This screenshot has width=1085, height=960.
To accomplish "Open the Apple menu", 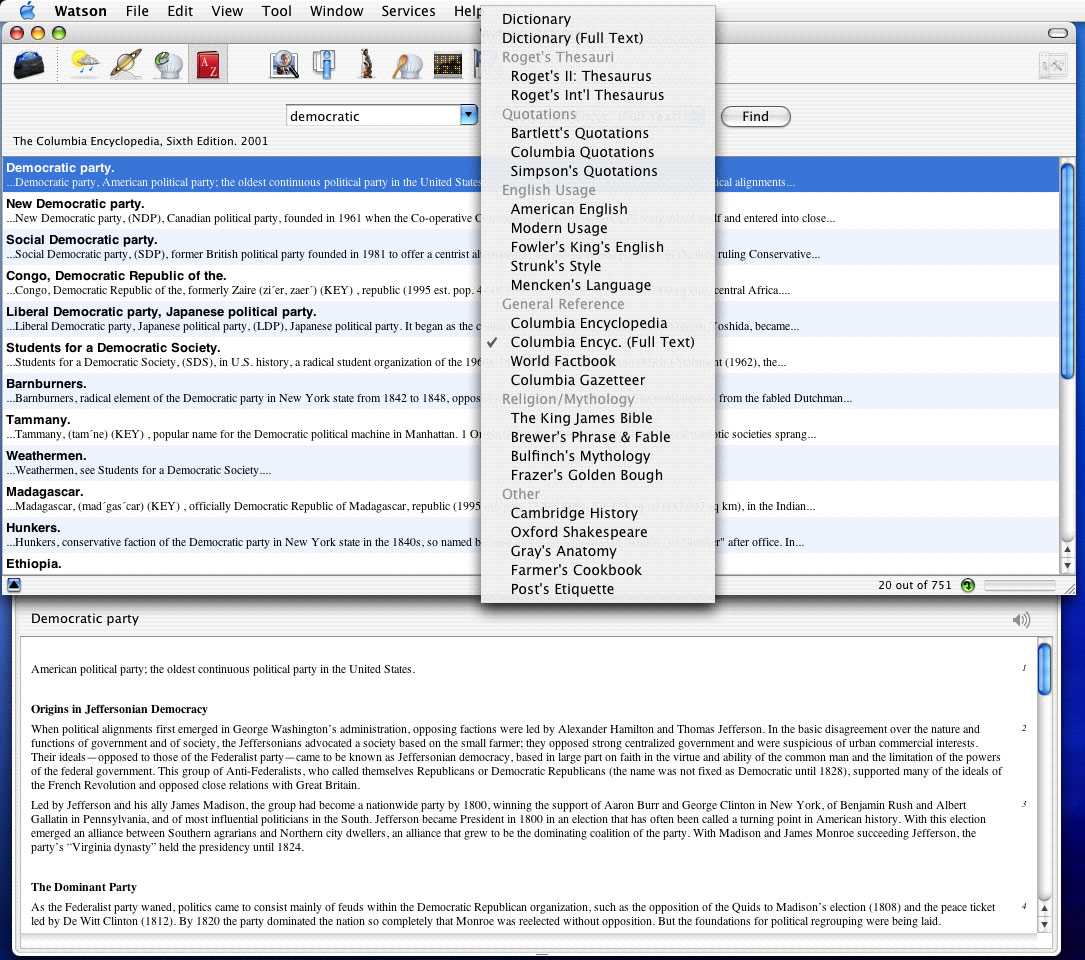I will click(x=27, y=10).
